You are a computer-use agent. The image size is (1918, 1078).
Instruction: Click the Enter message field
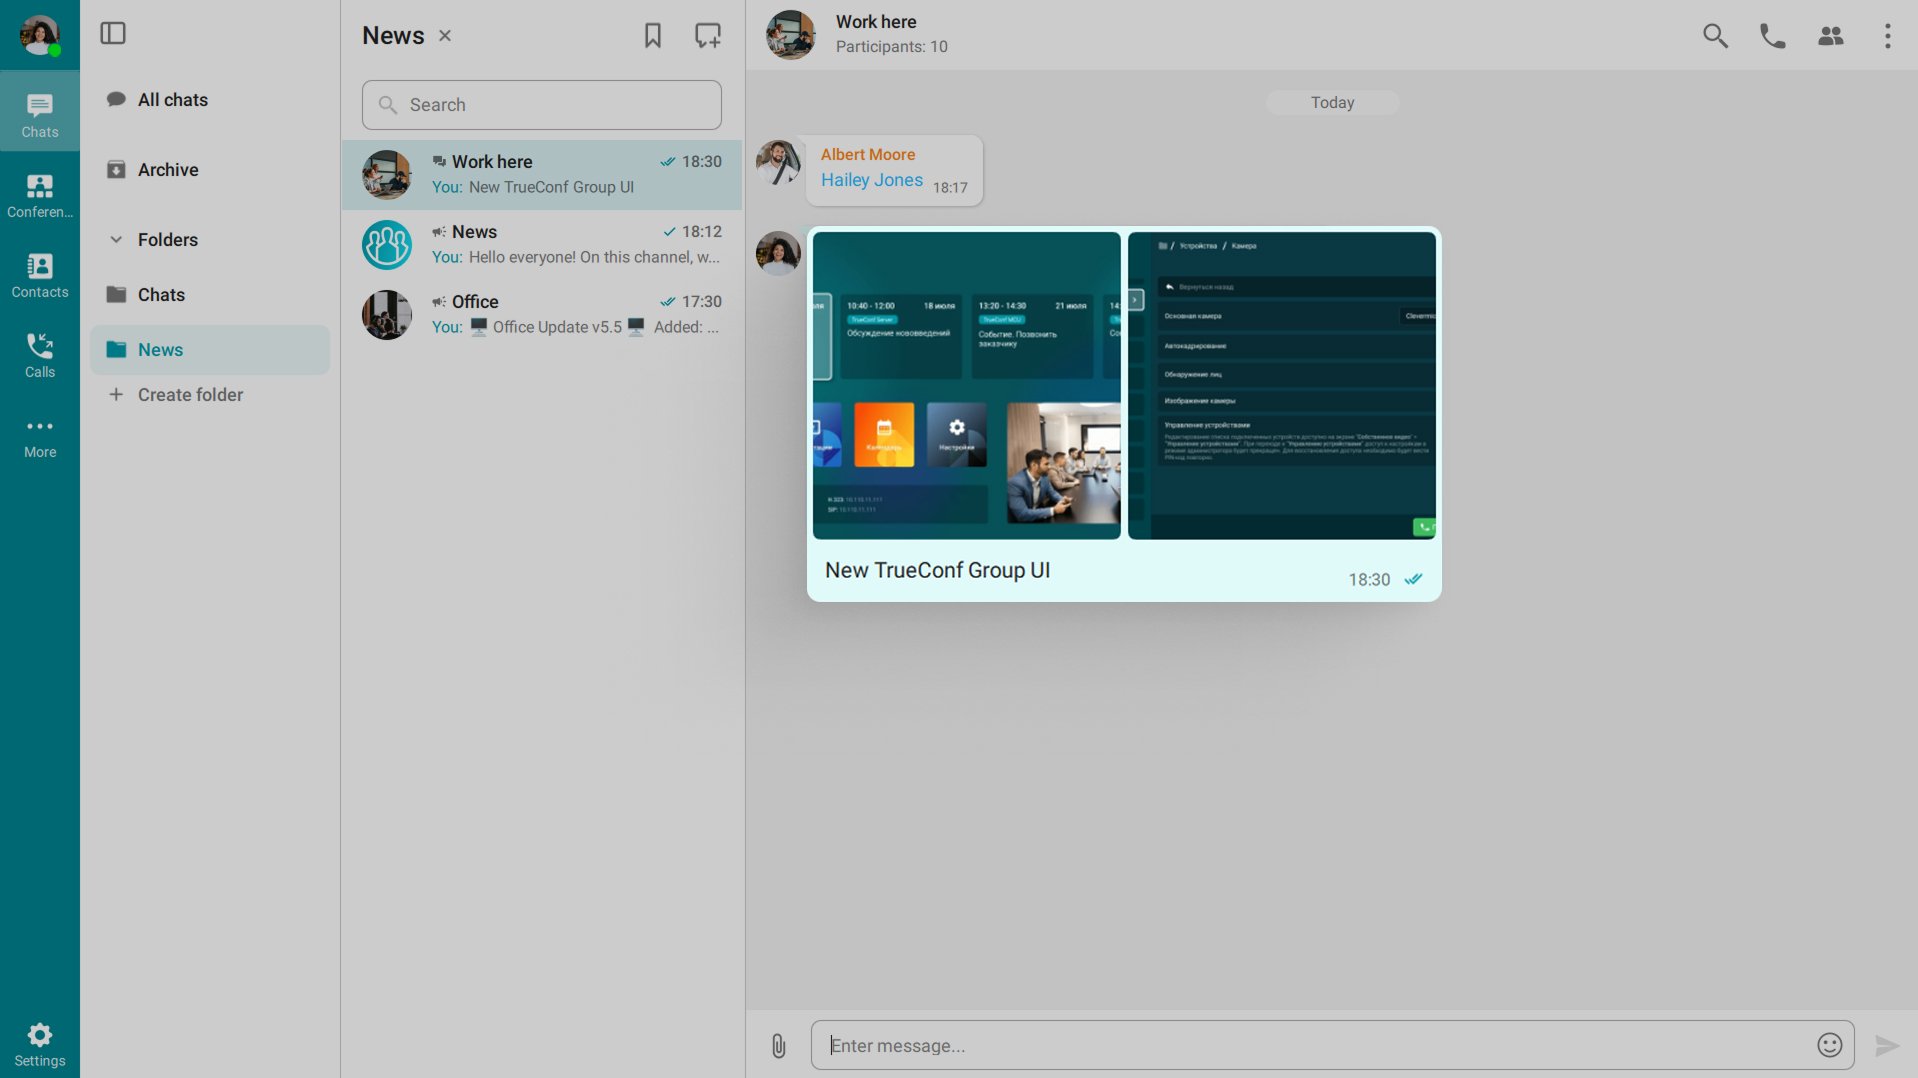(x=1310, y=1046)
